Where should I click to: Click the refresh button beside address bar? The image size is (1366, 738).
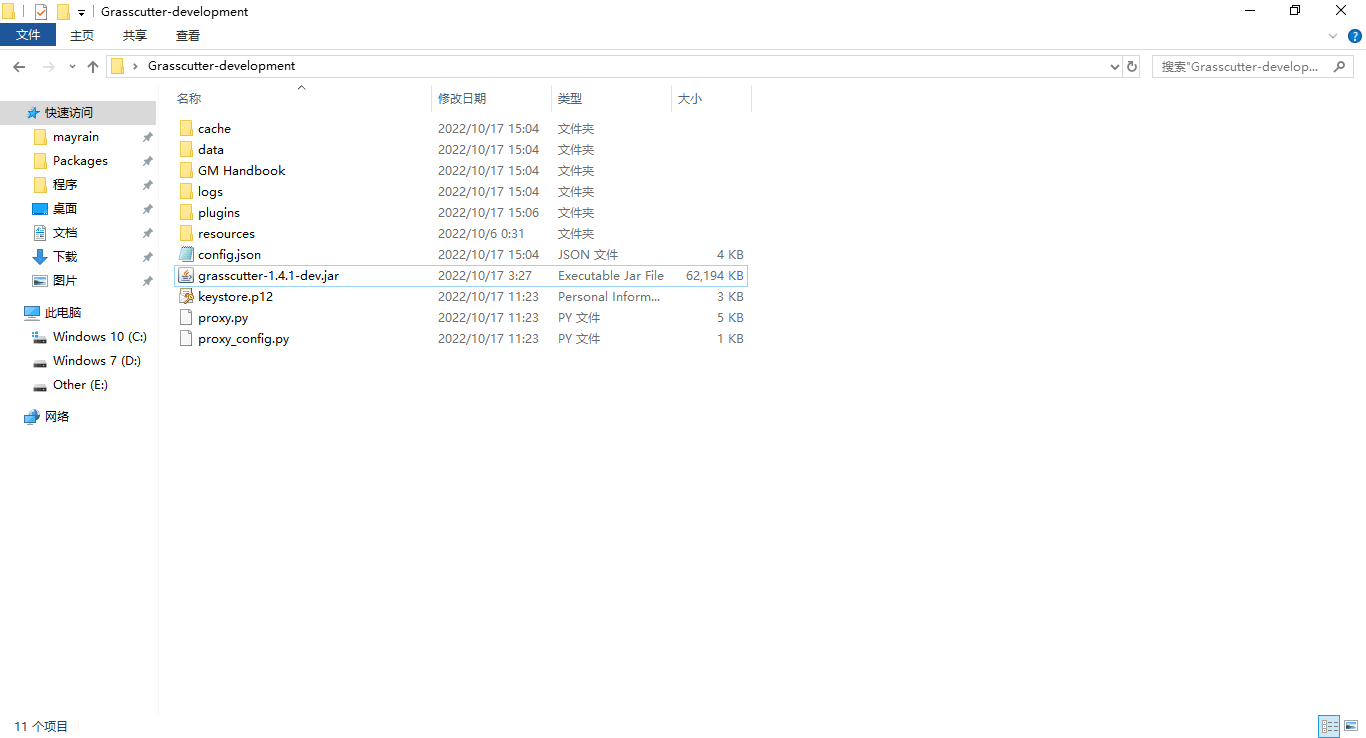click(1132, 66)
